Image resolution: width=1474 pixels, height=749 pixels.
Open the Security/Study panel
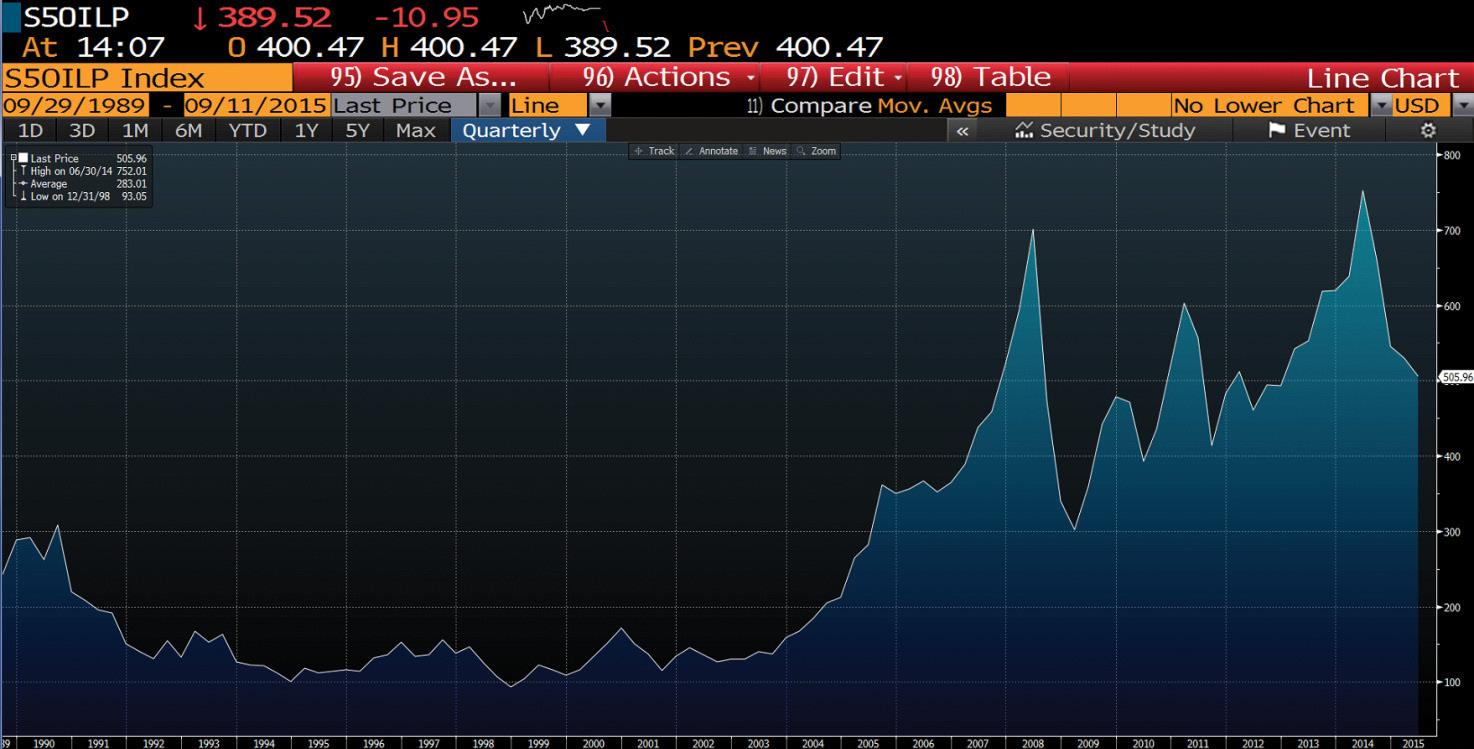tap(1106, 130)
